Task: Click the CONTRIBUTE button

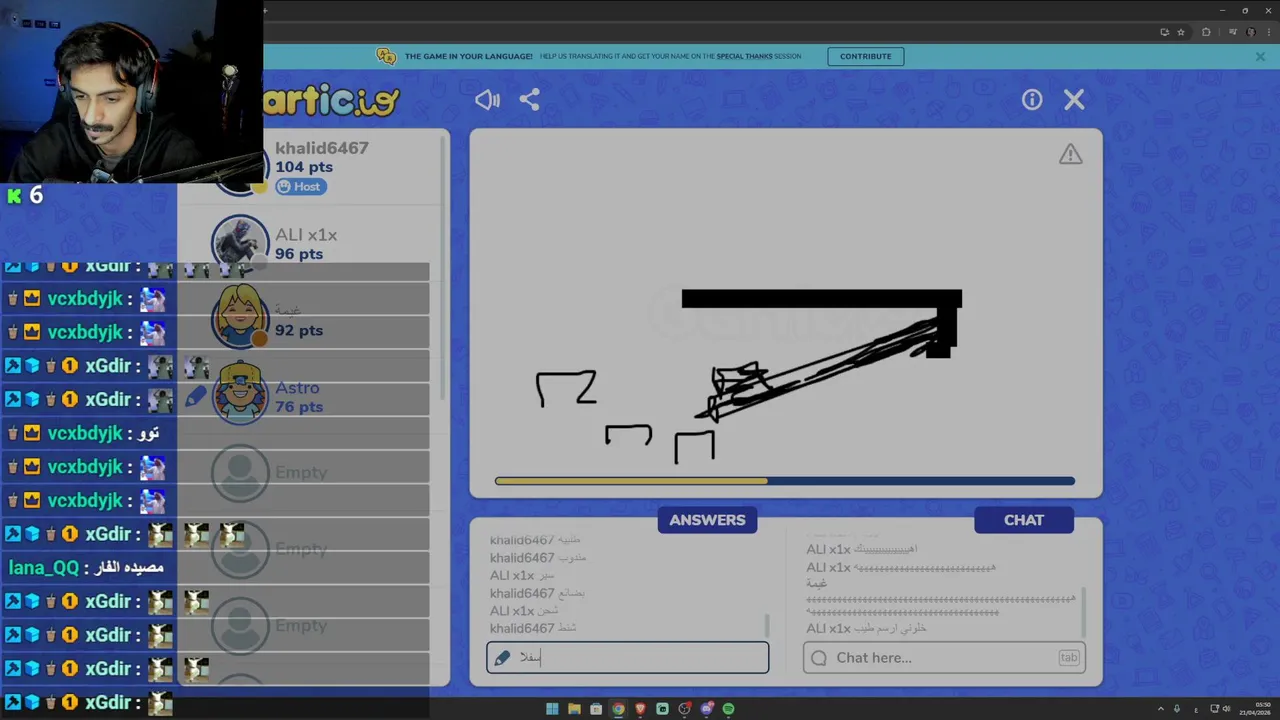Action: [865, 56]
